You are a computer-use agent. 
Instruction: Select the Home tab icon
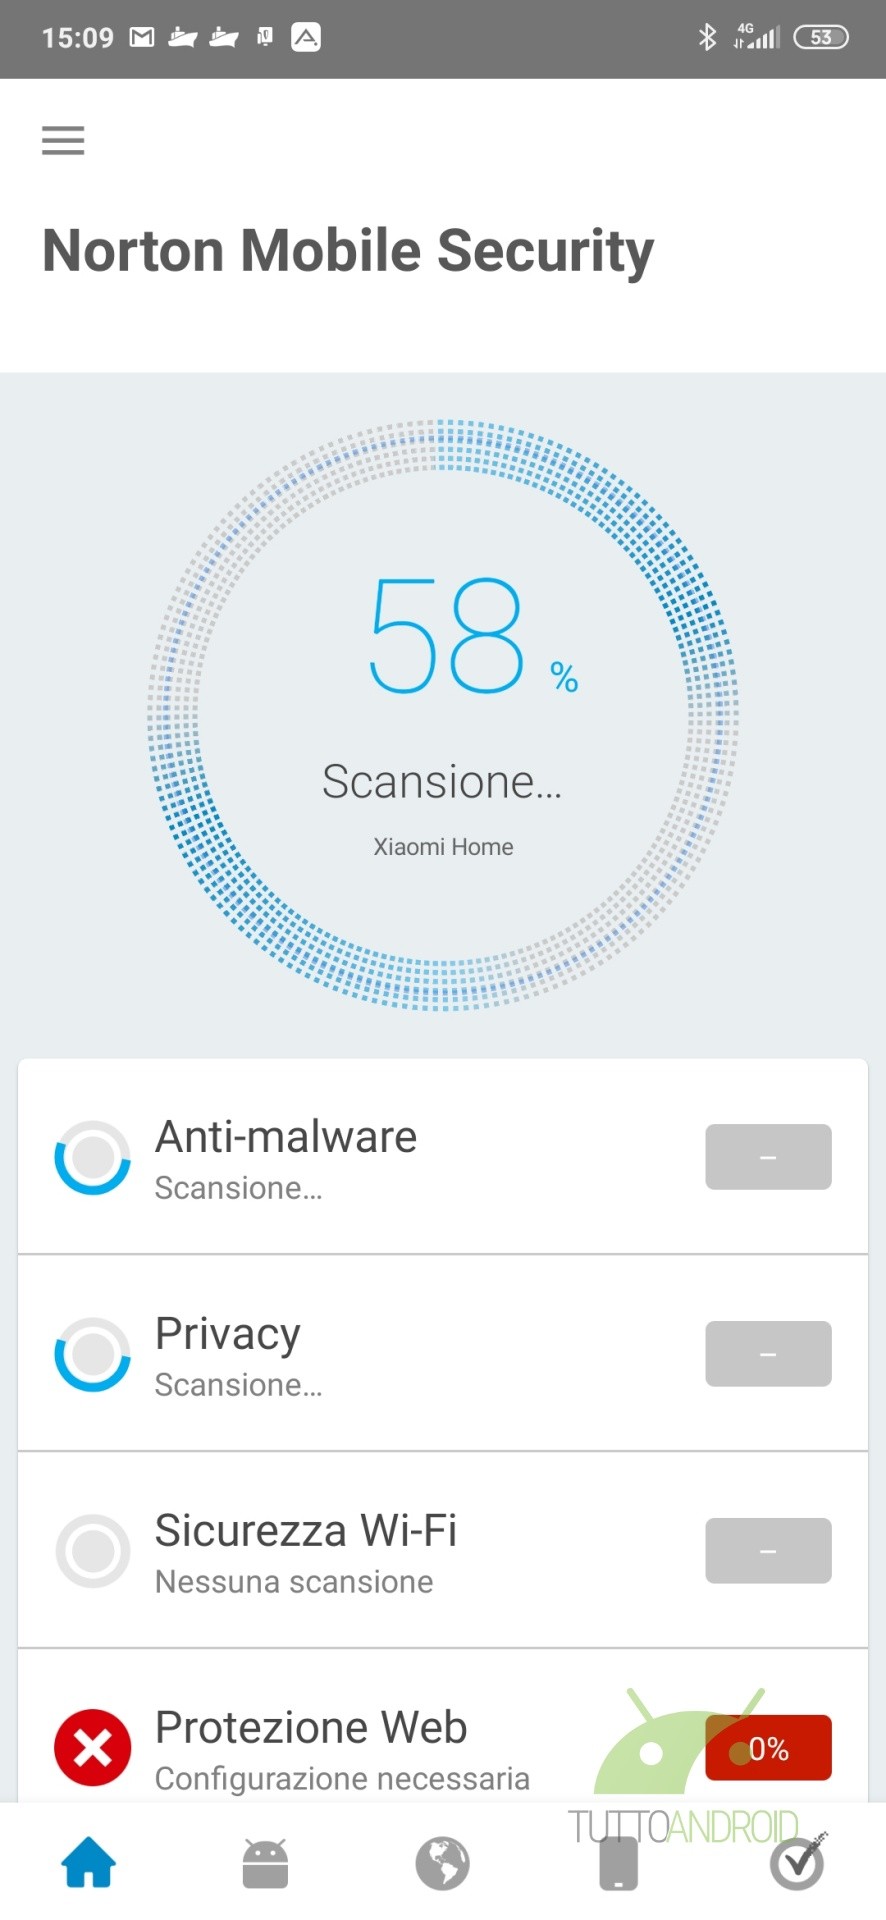[x=89, y=1862]
